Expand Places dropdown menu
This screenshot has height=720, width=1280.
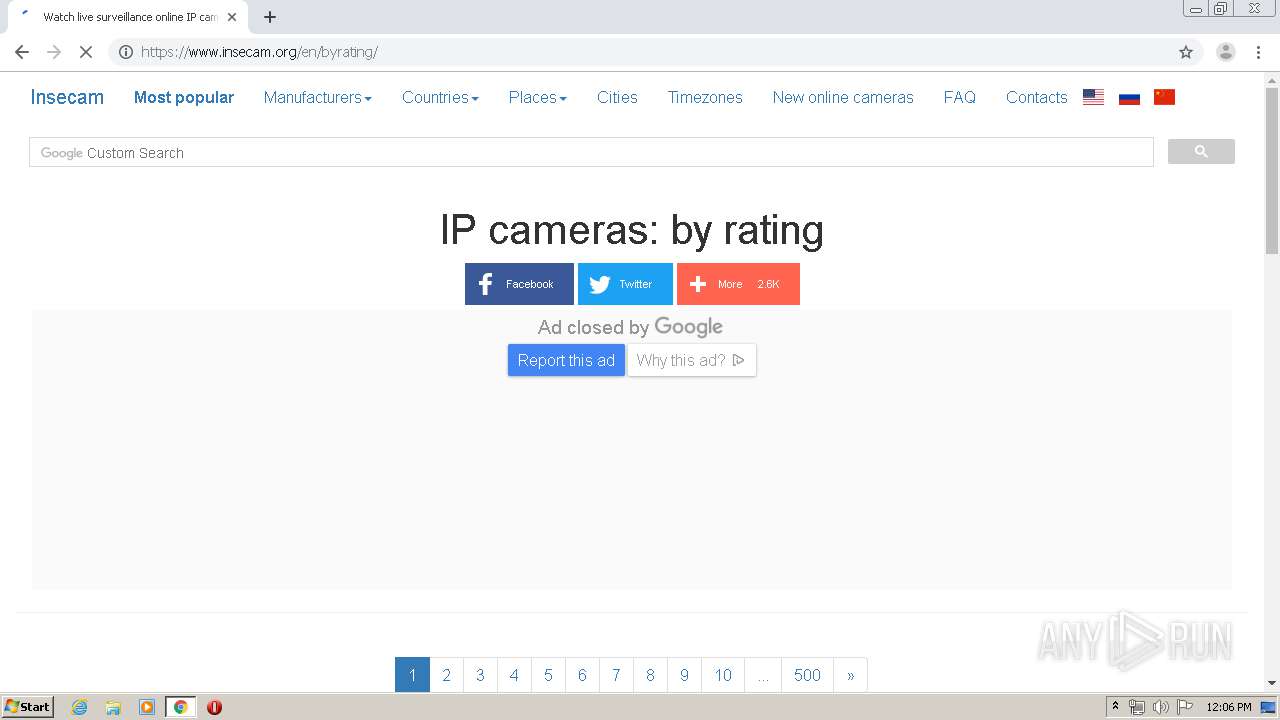pos(538,97)
